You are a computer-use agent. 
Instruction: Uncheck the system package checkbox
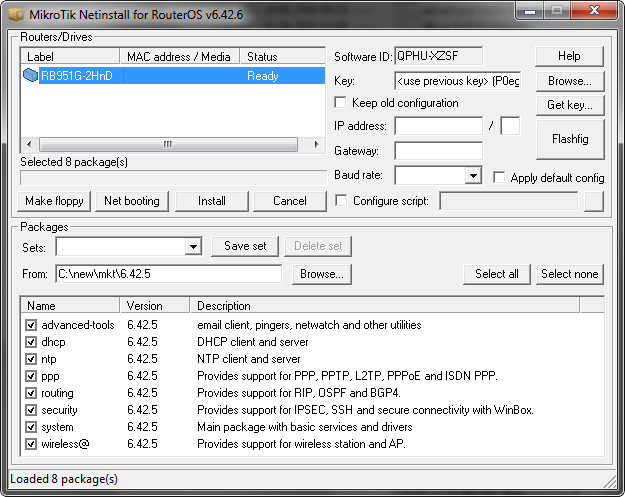click(x=31, y=427)
